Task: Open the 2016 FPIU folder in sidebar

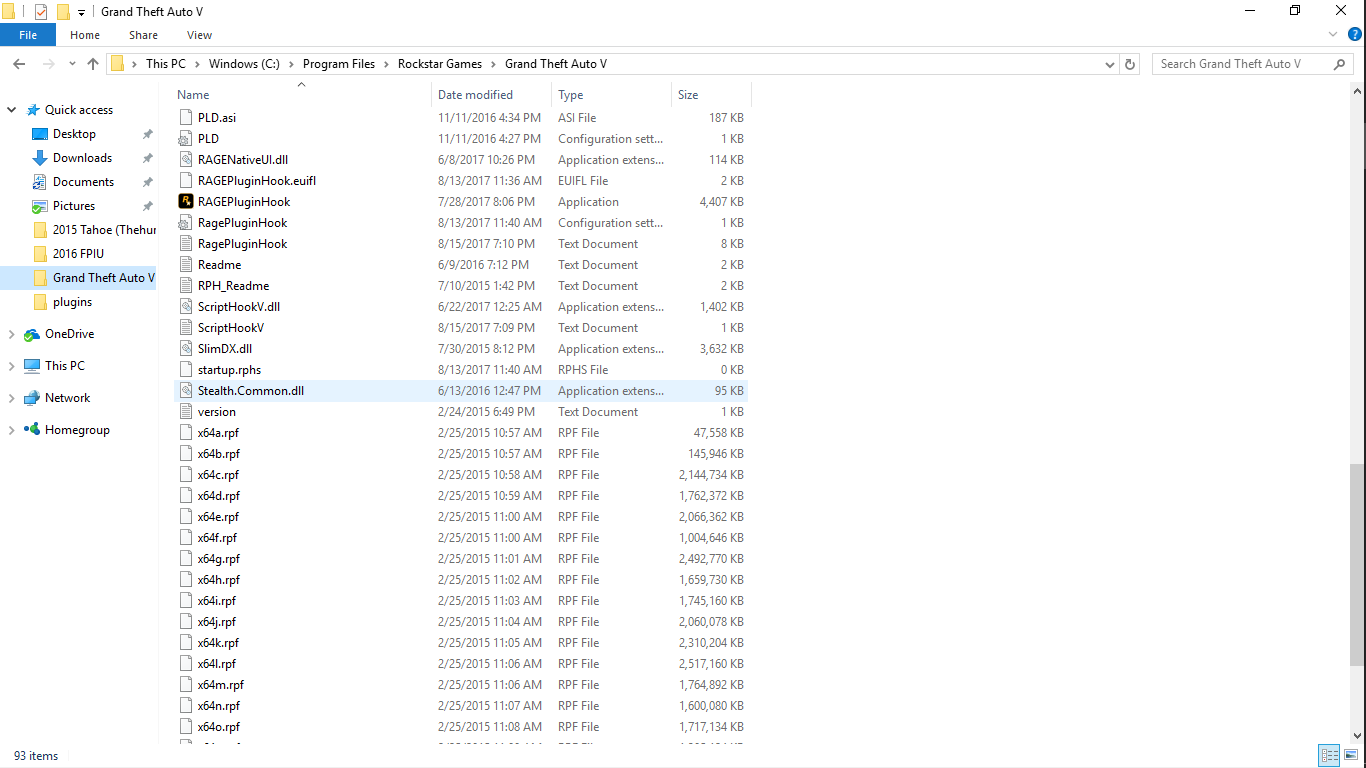Action: click(x=78, y=254)
